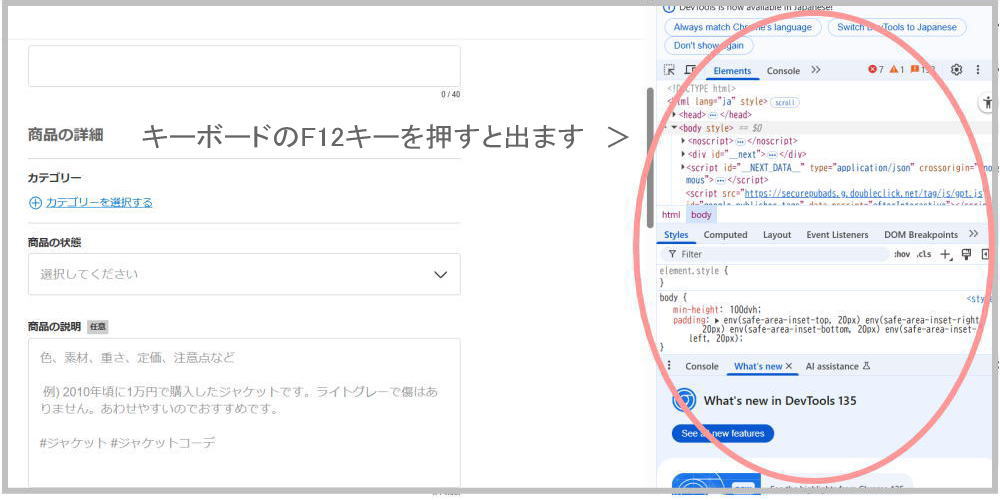
Task: Select the Styles tab
Action: [x=676, y=235]
